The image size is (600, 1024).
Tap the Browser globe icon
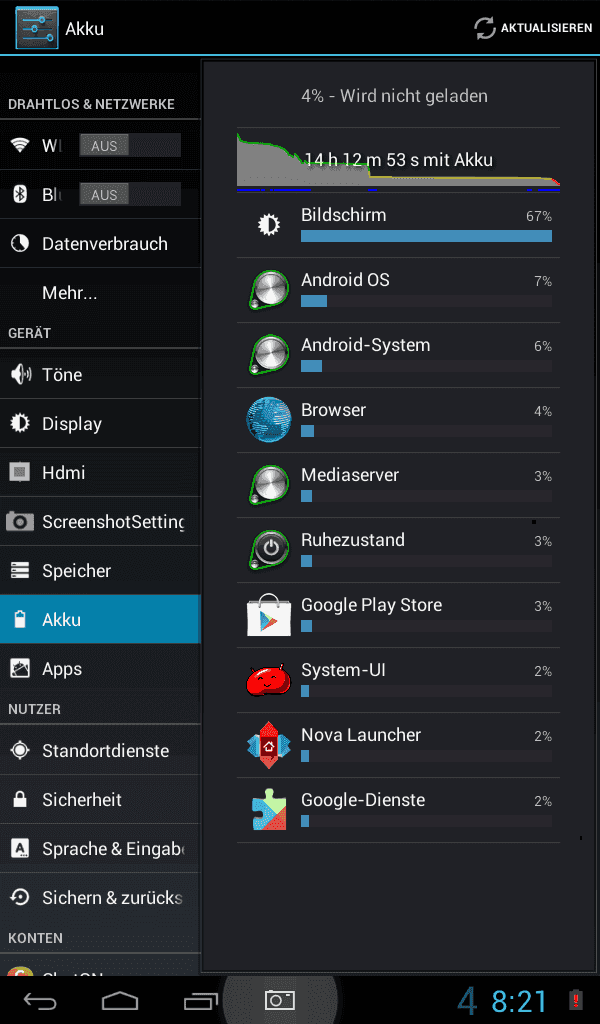(268, 419)
